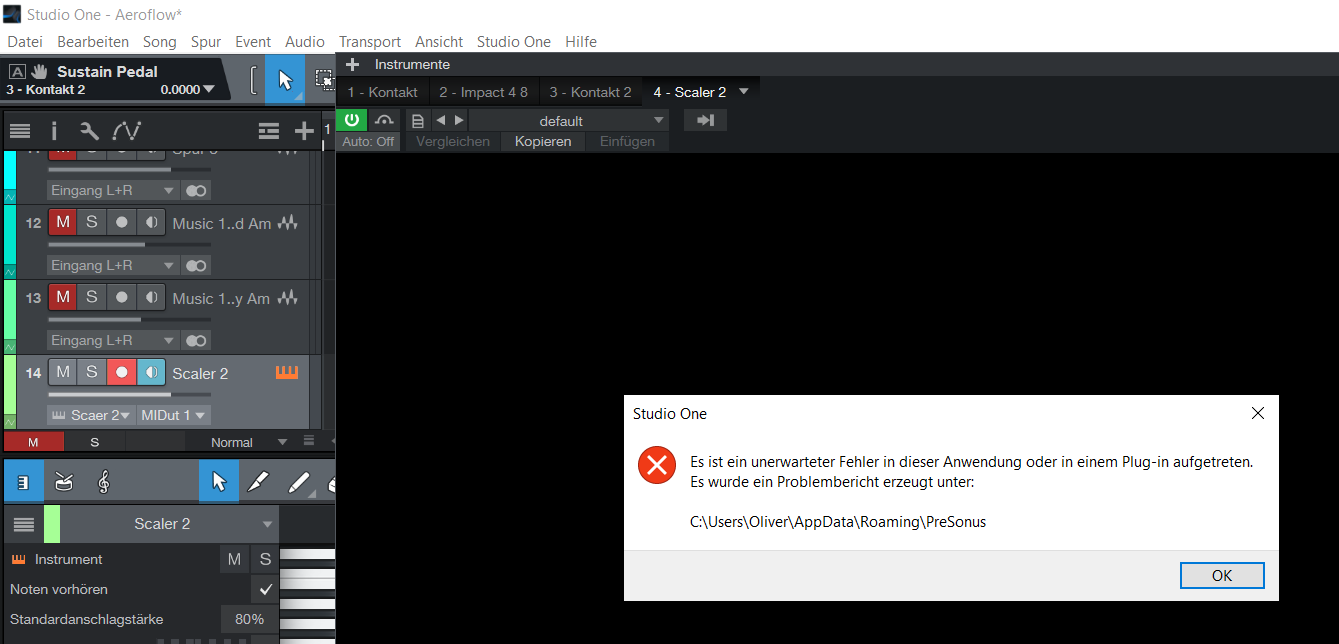1339x644 pixels.
Task: Uncheck Noten vorhören
Action: [x=266, y=589]
